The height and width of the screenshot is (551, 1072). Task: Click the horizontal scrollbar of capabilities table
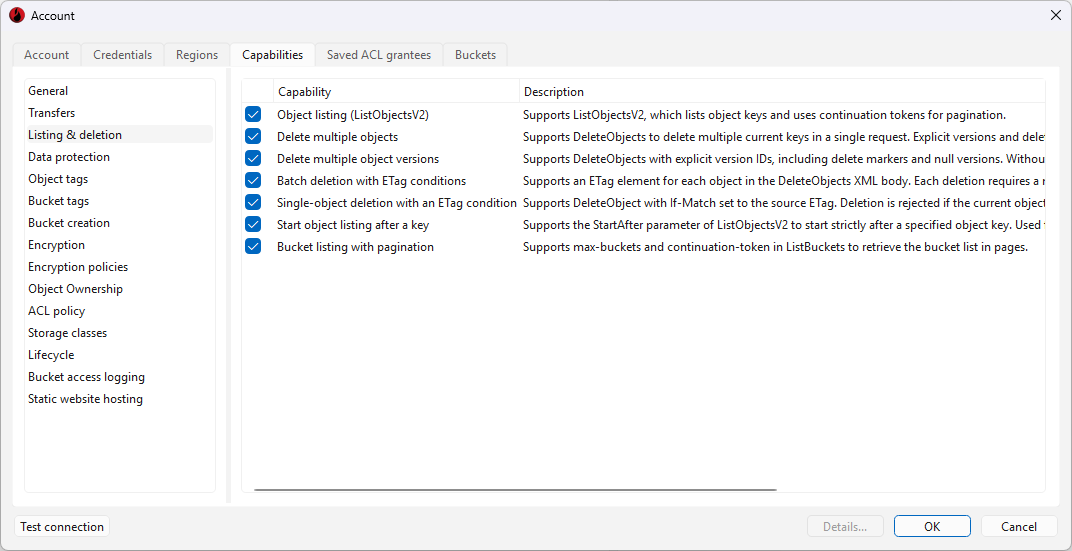pyautogui.click(x=515, y=489)
